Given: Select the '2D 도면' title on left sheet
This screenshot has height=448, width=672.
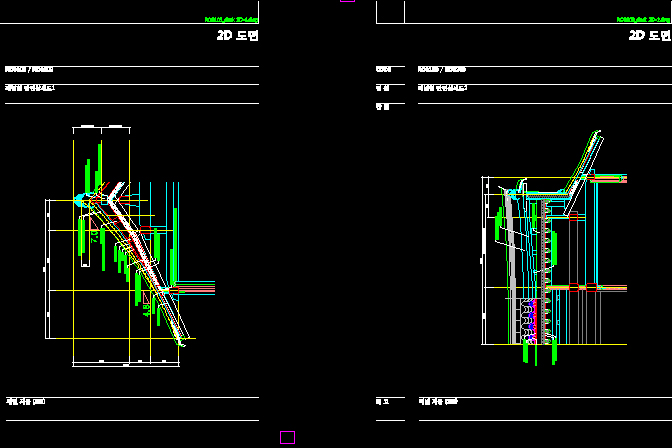Looking at the screenshot, I should tap(237, 35).
